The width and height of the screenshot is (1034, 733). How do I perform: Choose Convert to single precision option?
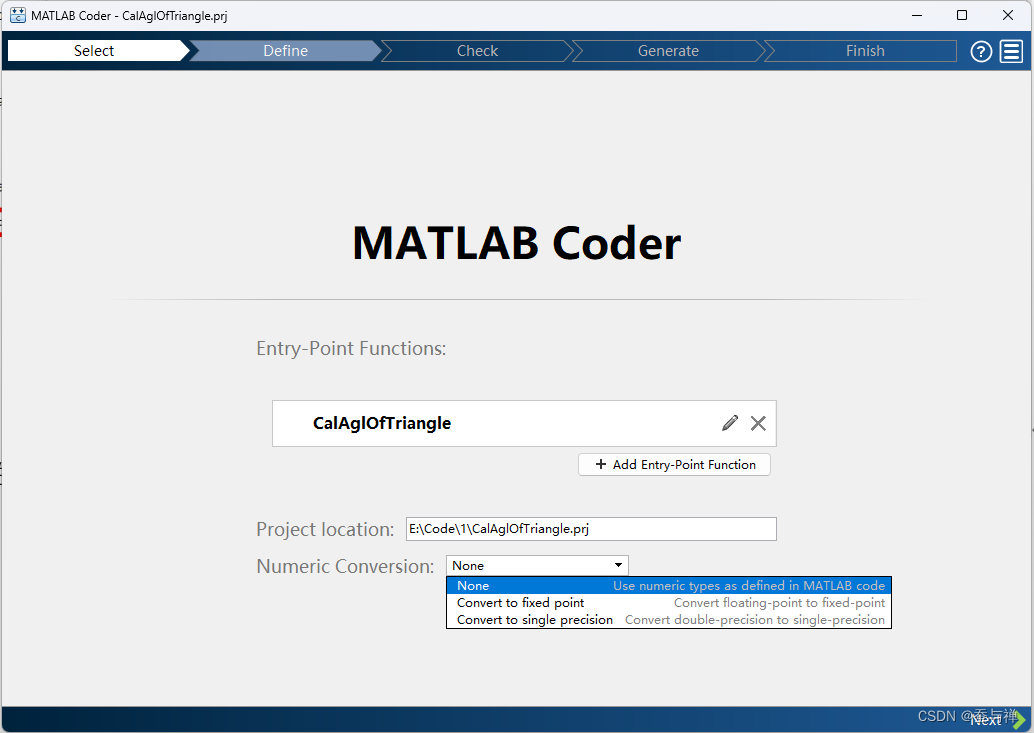[x=669, y=620]
